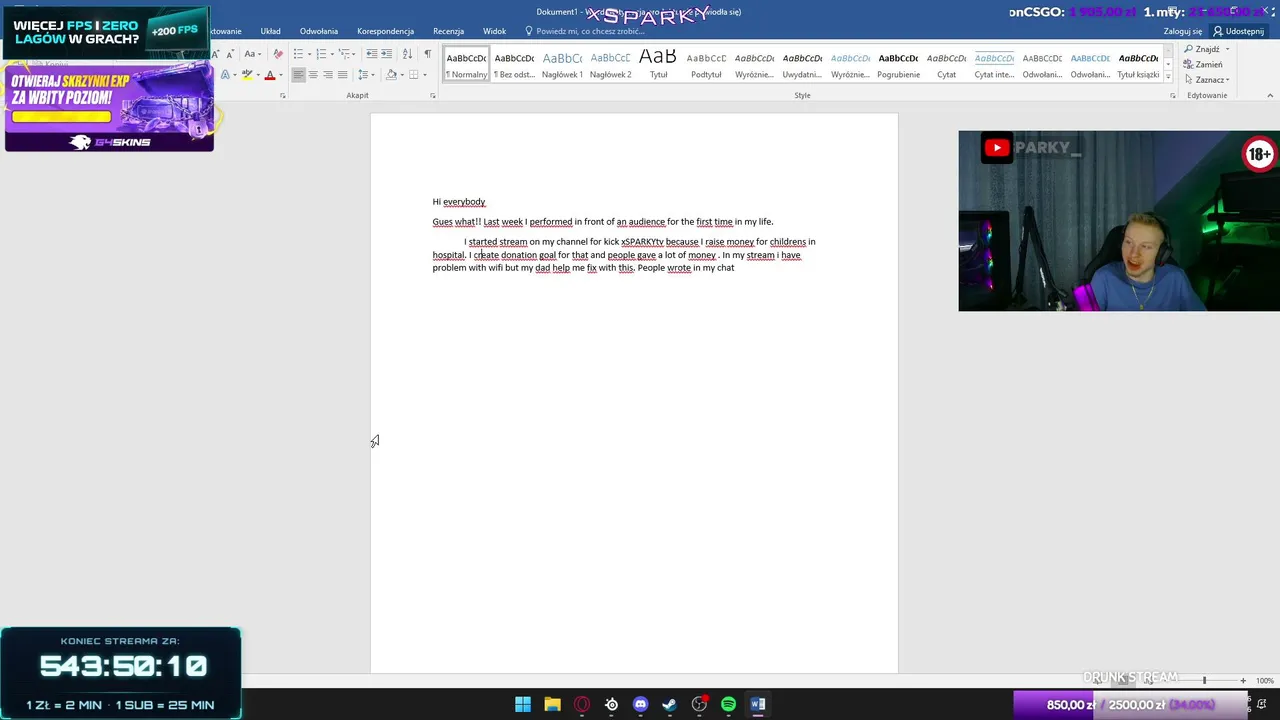Apply shading paint bucket
Viewport: 1280px width, 720px height.
point(391,75)
